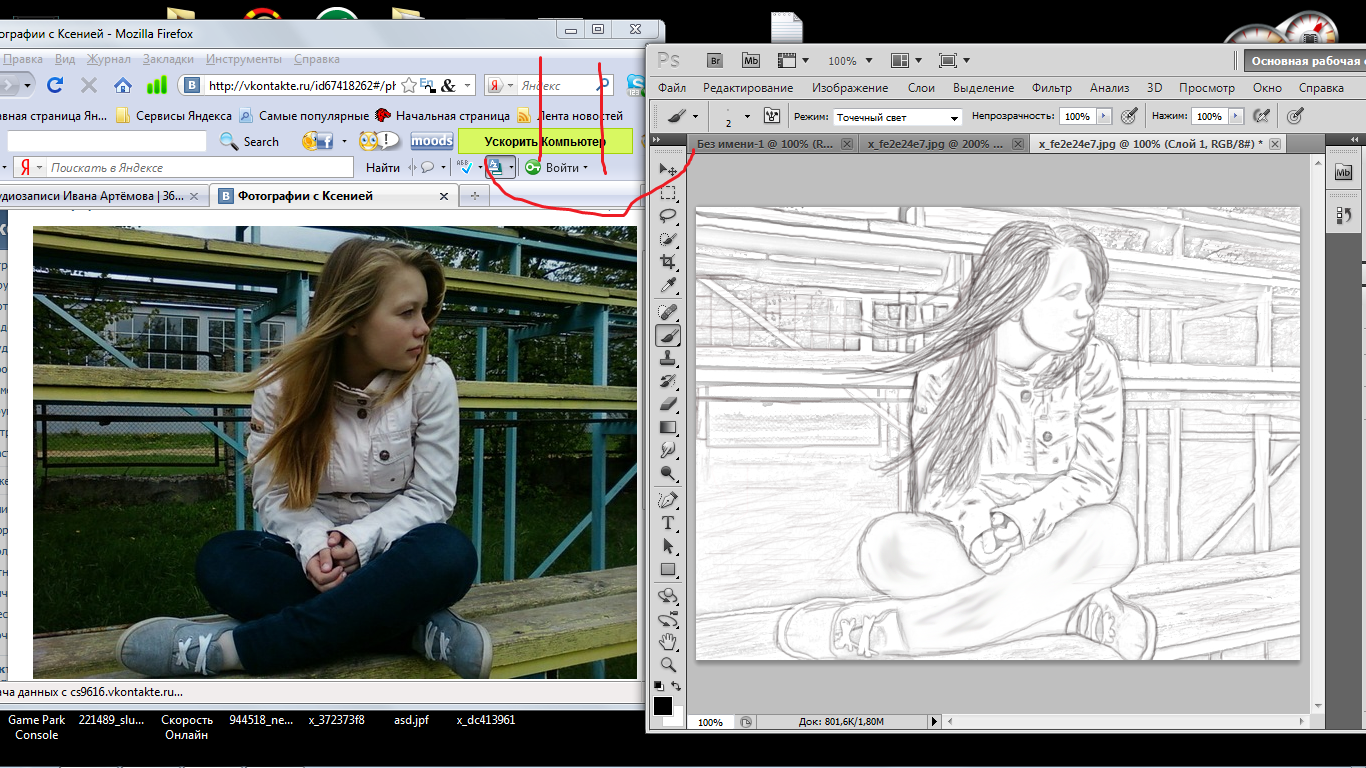Click the Ускорить Компьютер button
The width and height of the screenshot is (1366, 768).
point(545,142)
